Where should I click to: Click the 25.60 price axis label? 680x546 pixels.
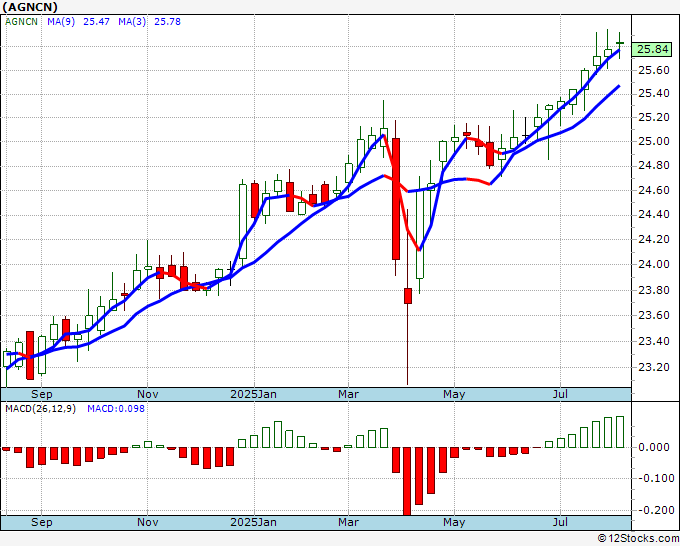pyautogui.click(x=654, y=70)
